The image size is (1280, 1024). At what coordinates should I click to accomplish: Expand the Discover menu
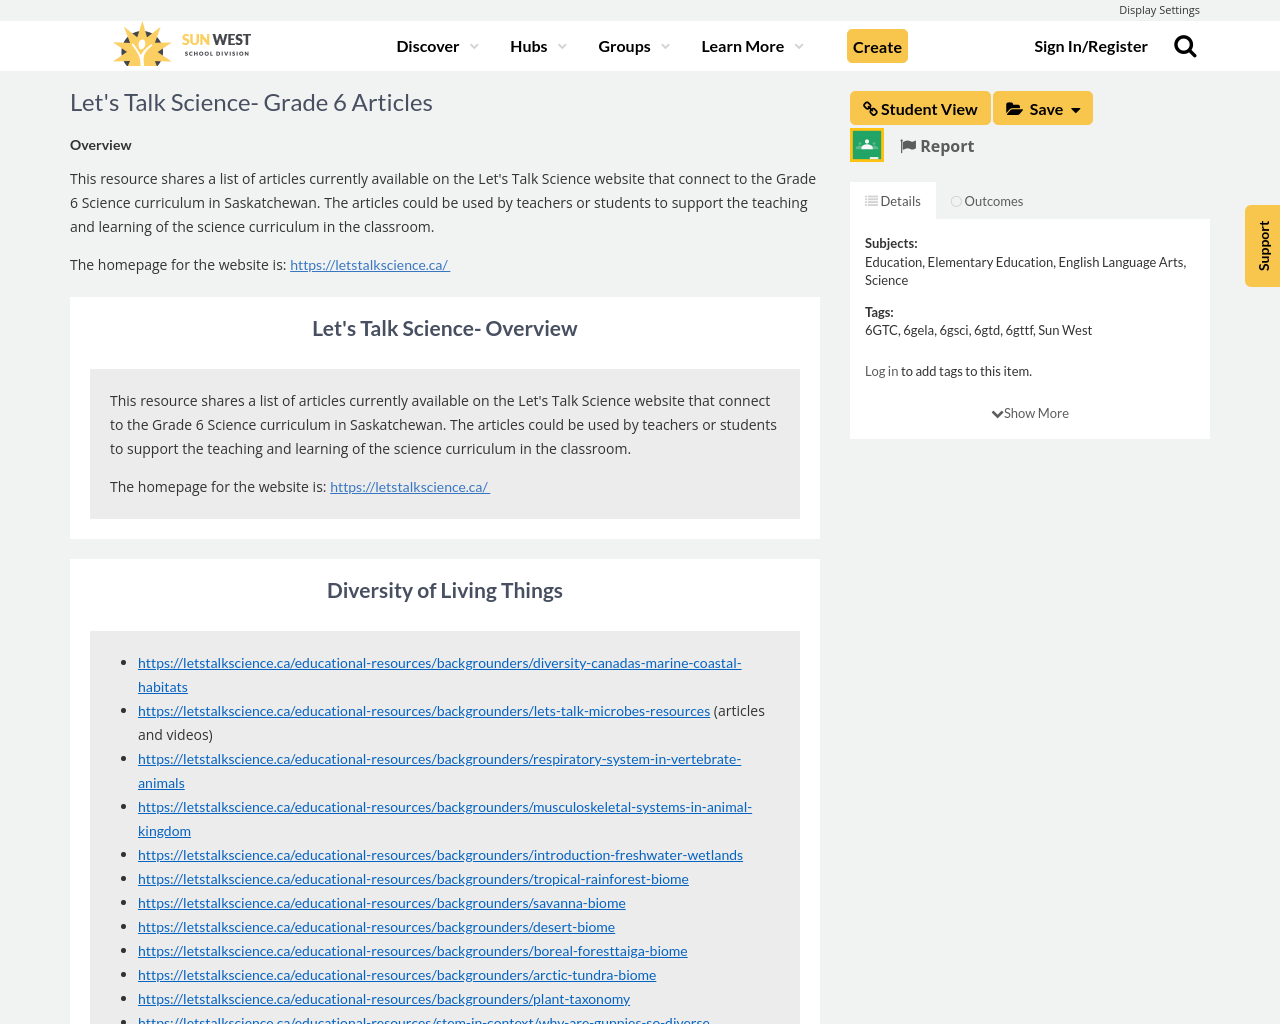coord(437,46)
